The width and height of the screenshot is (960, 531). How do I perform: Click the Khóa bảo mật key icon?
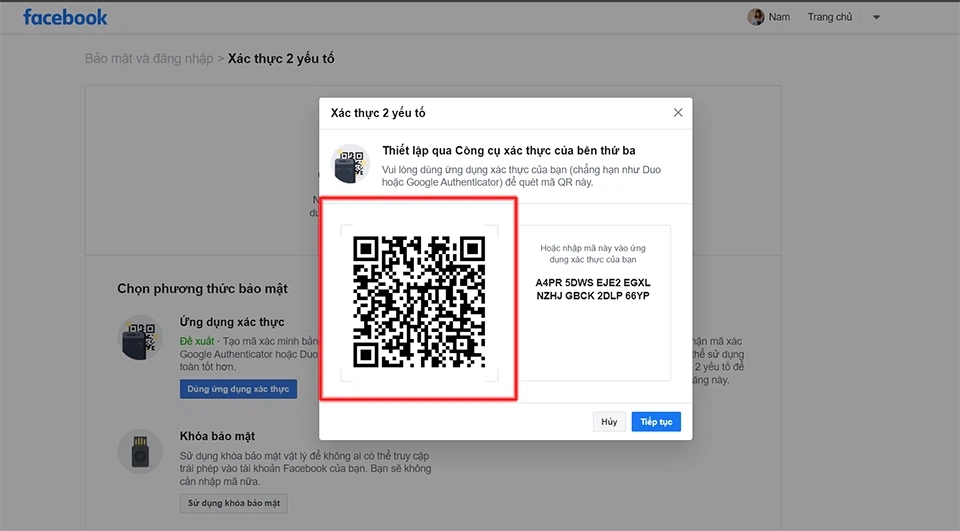(140, 451)
